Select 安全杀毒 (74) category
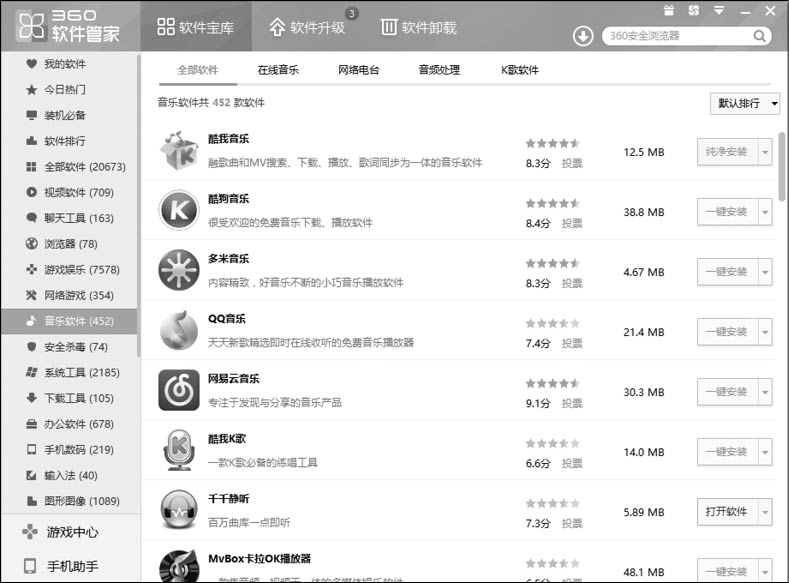 tap(69, 347)
